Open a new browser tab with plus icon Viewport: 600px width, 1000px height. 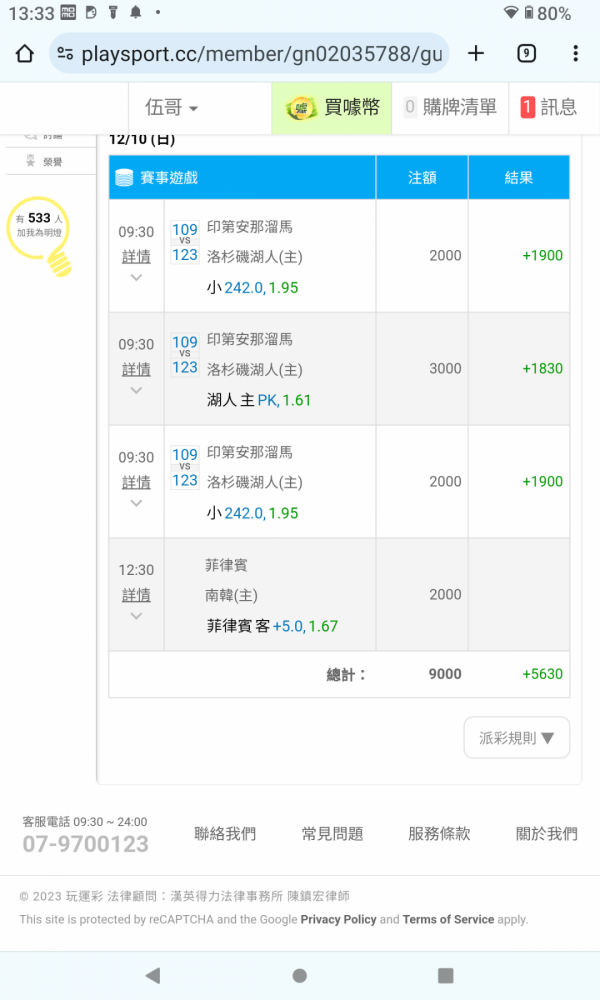click(x=476, y=54)
